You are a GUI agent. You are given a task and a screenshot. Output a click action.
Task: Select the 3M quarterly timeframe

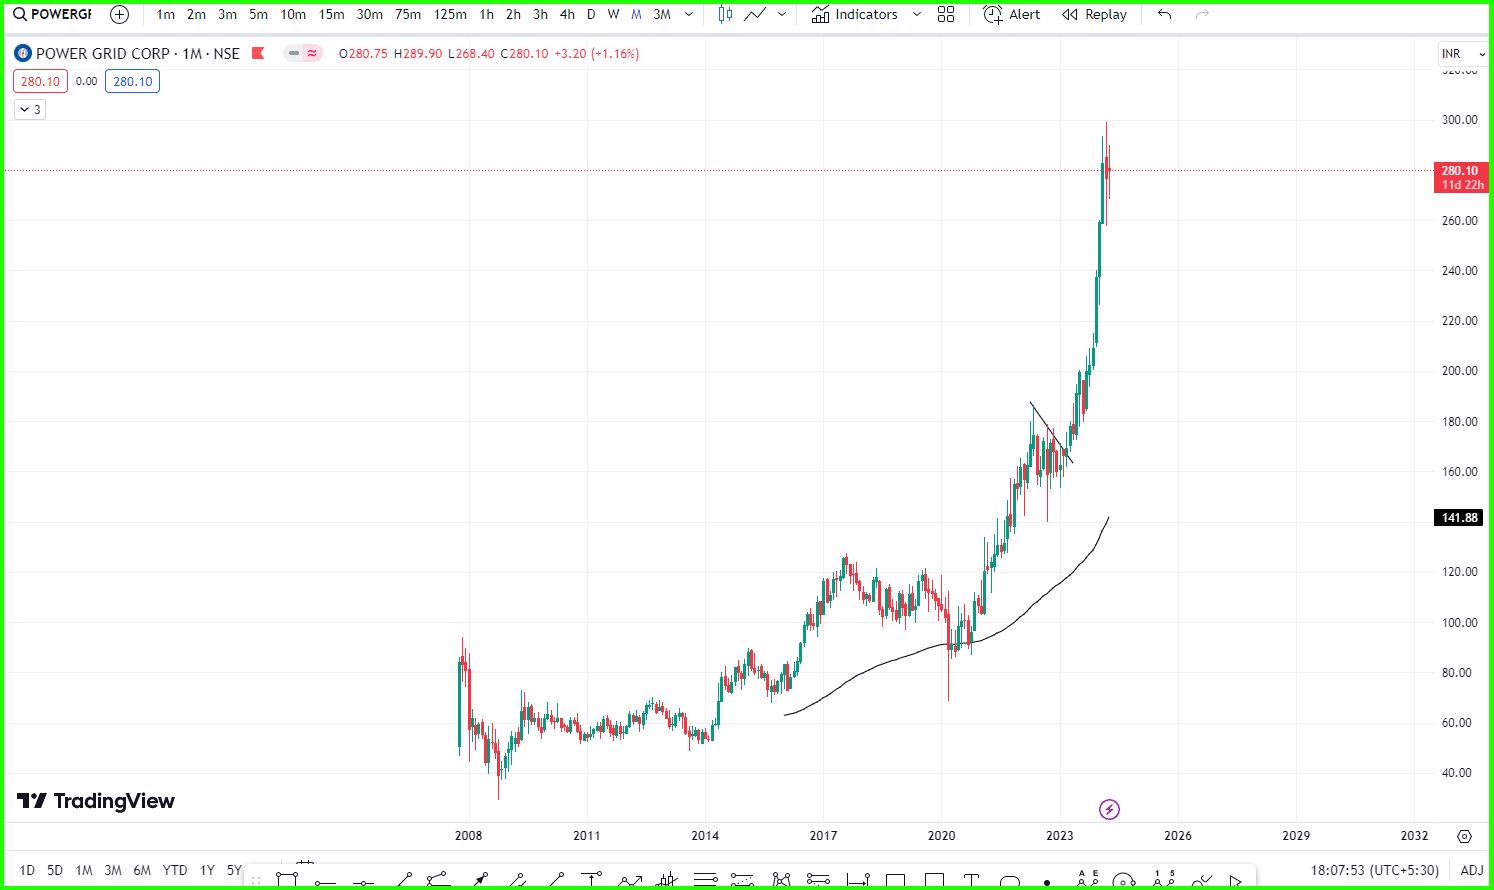click(662, 14)
